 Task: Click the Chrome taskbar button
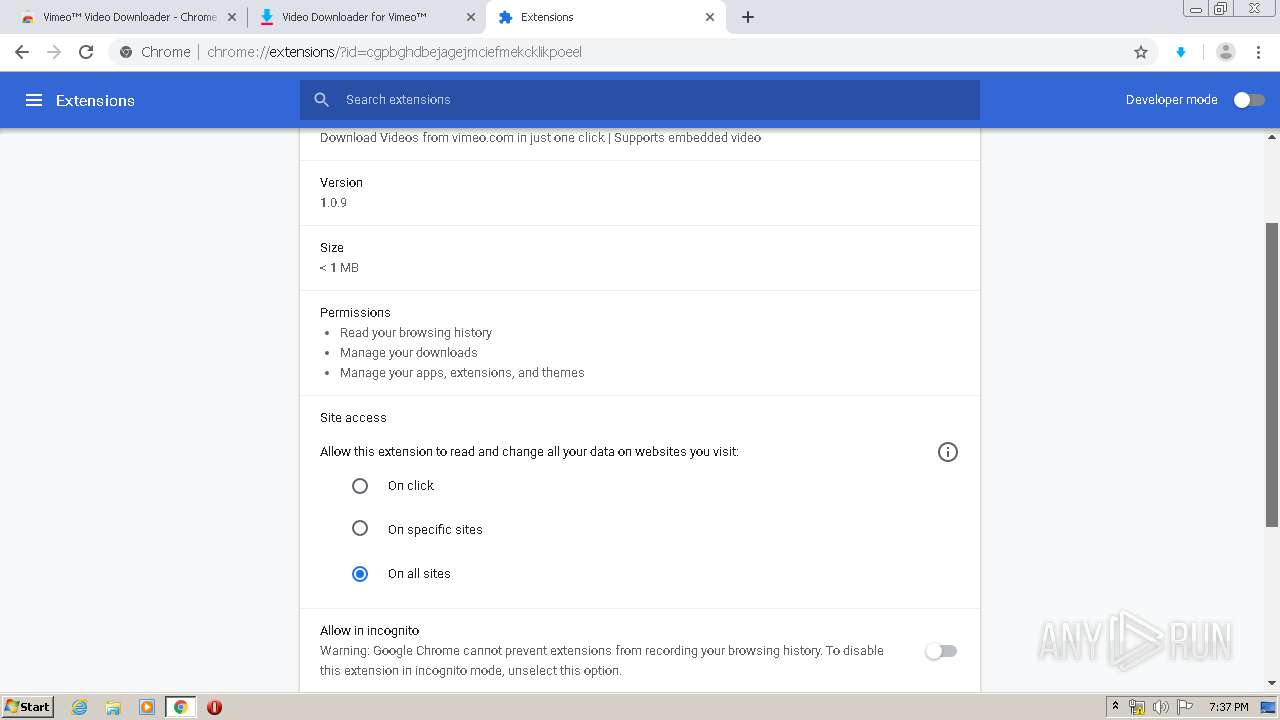181,707
